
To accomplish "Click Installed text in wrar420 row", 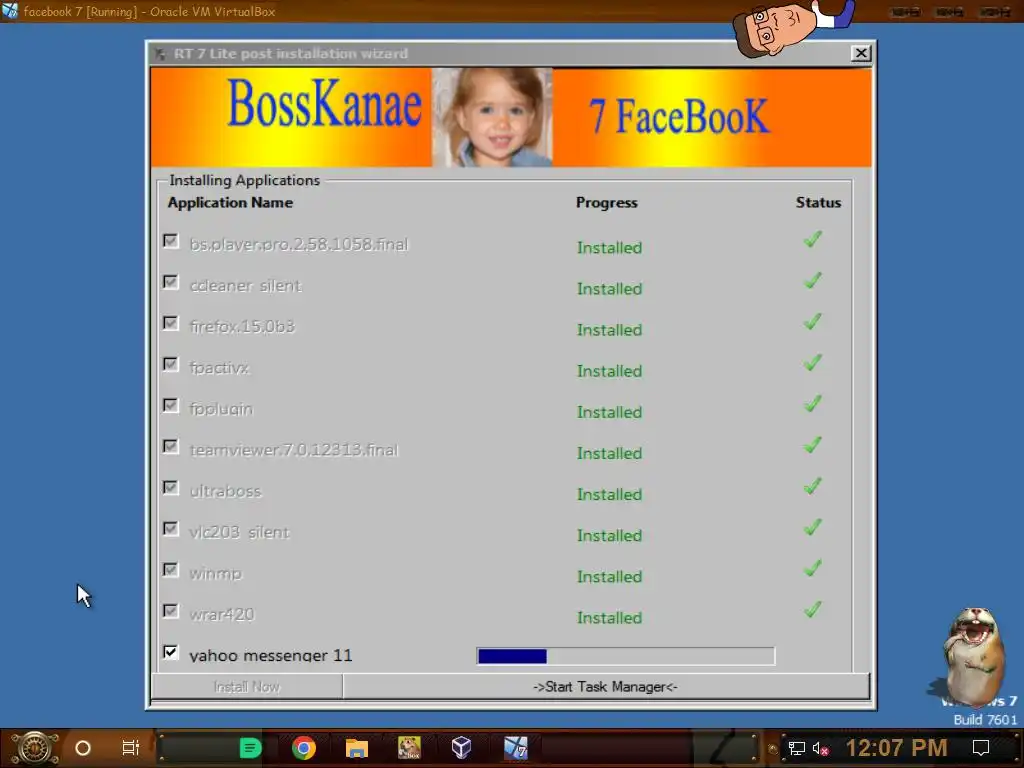I will [609, 618].
